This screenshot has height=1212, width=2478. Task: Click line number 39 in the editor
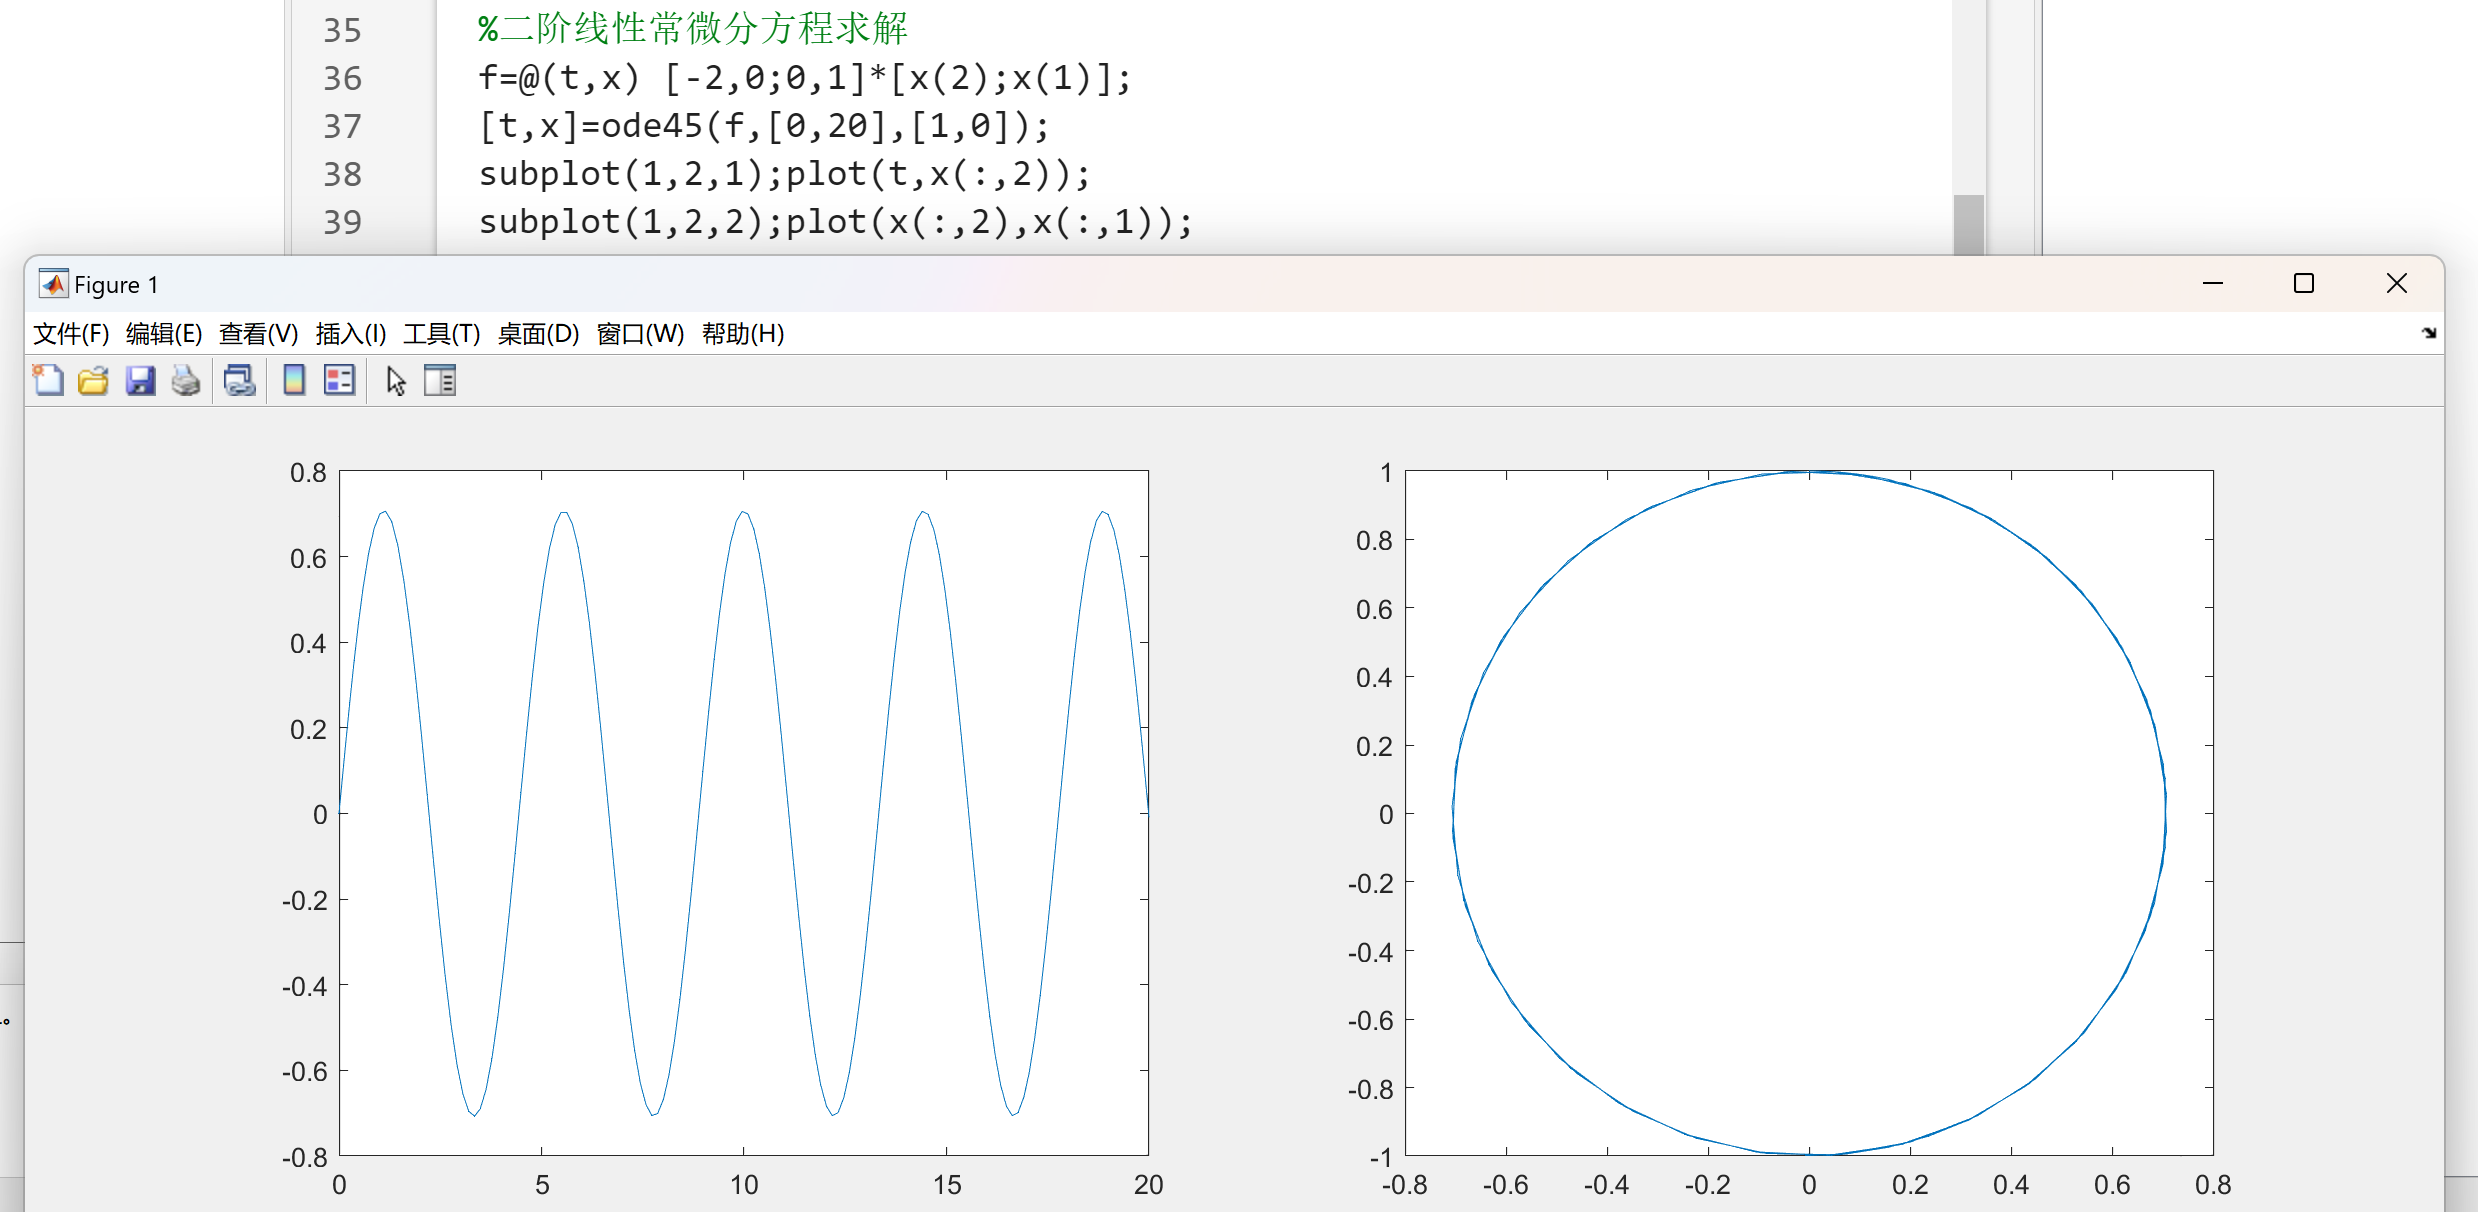coord(342,222)
